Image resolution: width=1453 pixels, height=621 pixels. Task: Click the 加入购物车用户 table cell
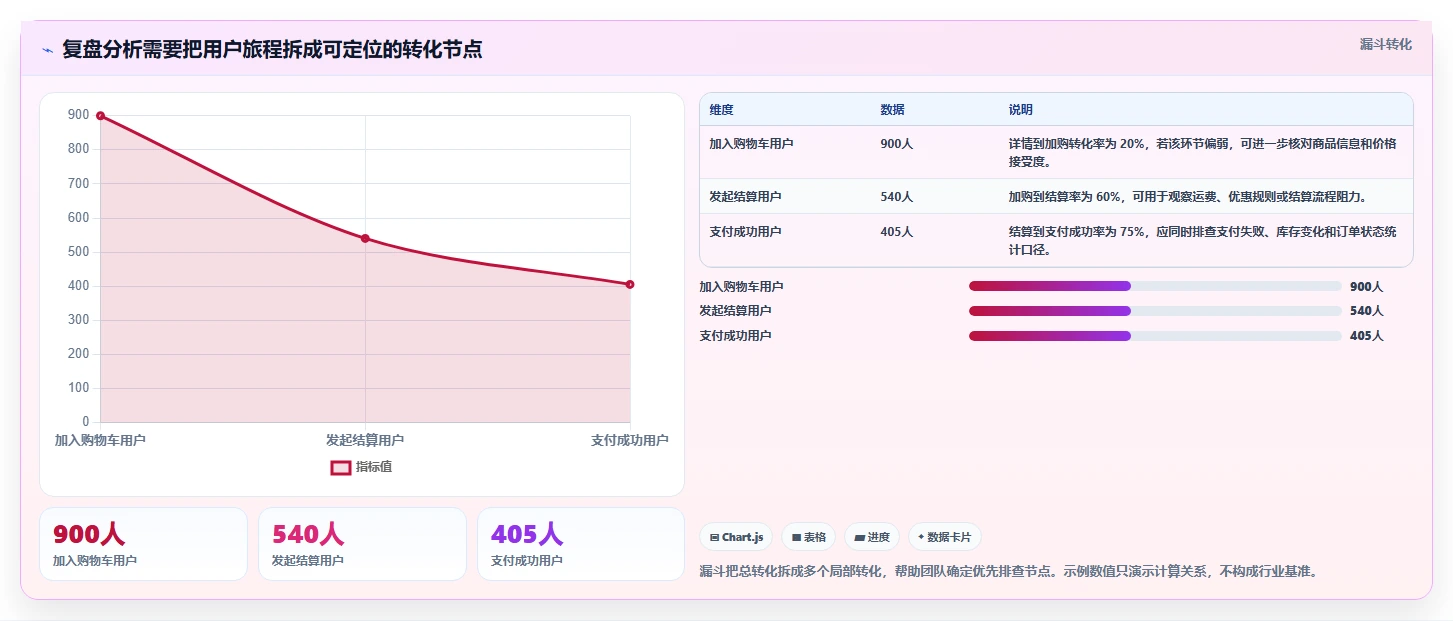click(785, 153)
